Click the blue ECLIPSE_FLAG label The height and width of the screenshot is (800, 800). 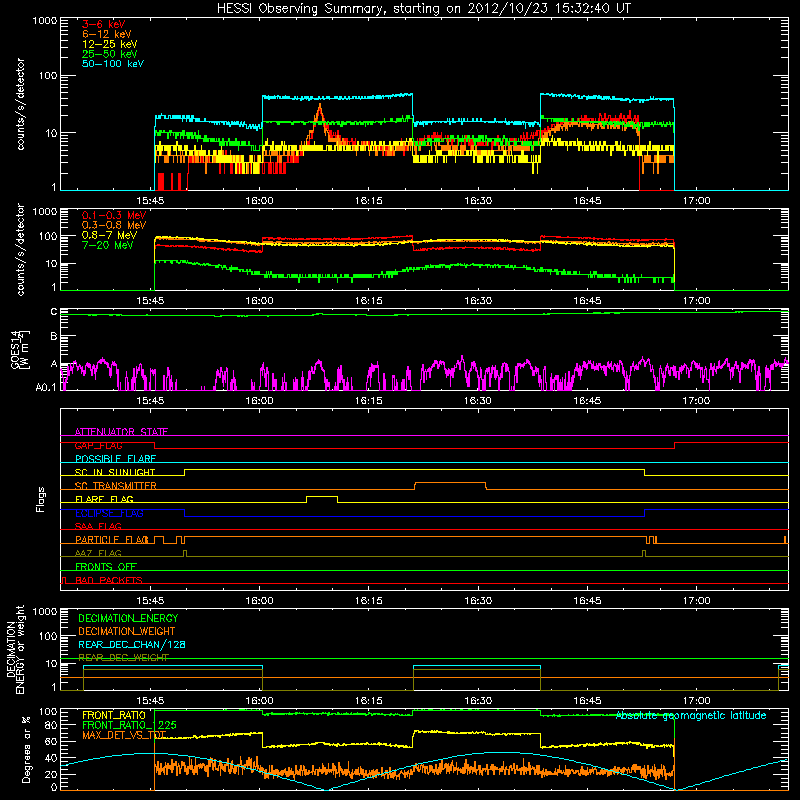coord(109,513)
